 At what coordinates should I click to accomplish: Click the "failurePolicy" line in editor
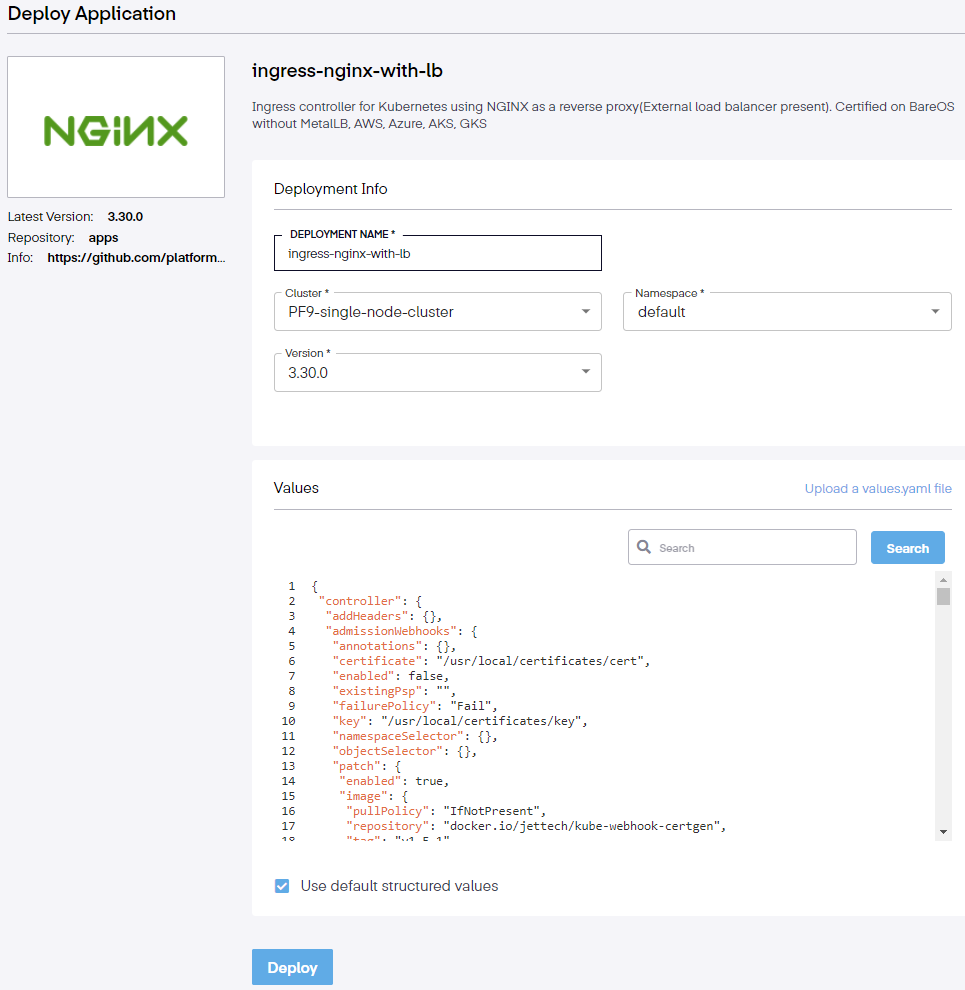[415, 706]
